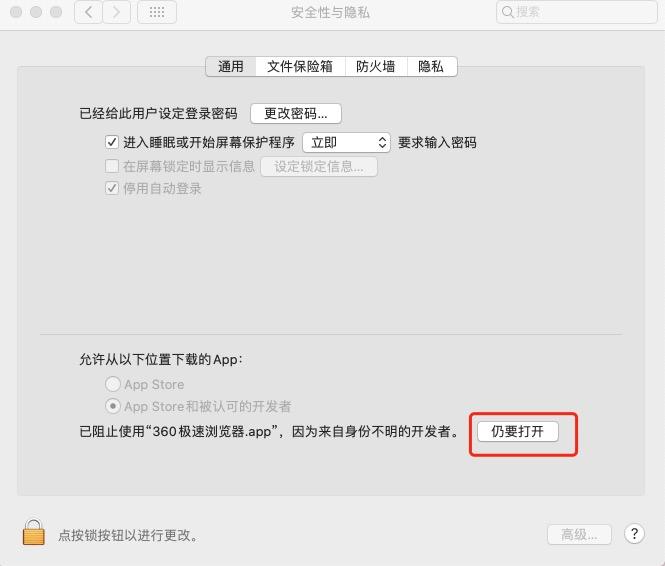Click the 仍要打开 button
The height and width of the screenshot is (566, 665).
(518, 432)
